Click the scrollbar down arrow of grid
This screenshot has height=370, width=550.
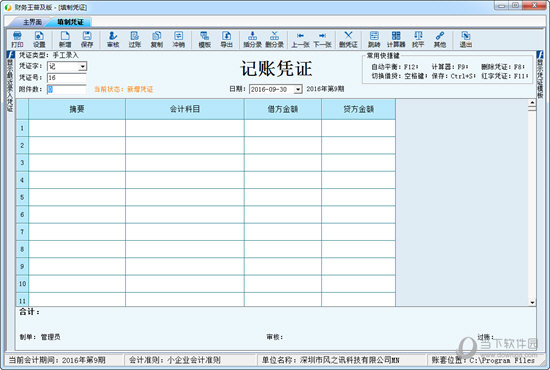532,302
